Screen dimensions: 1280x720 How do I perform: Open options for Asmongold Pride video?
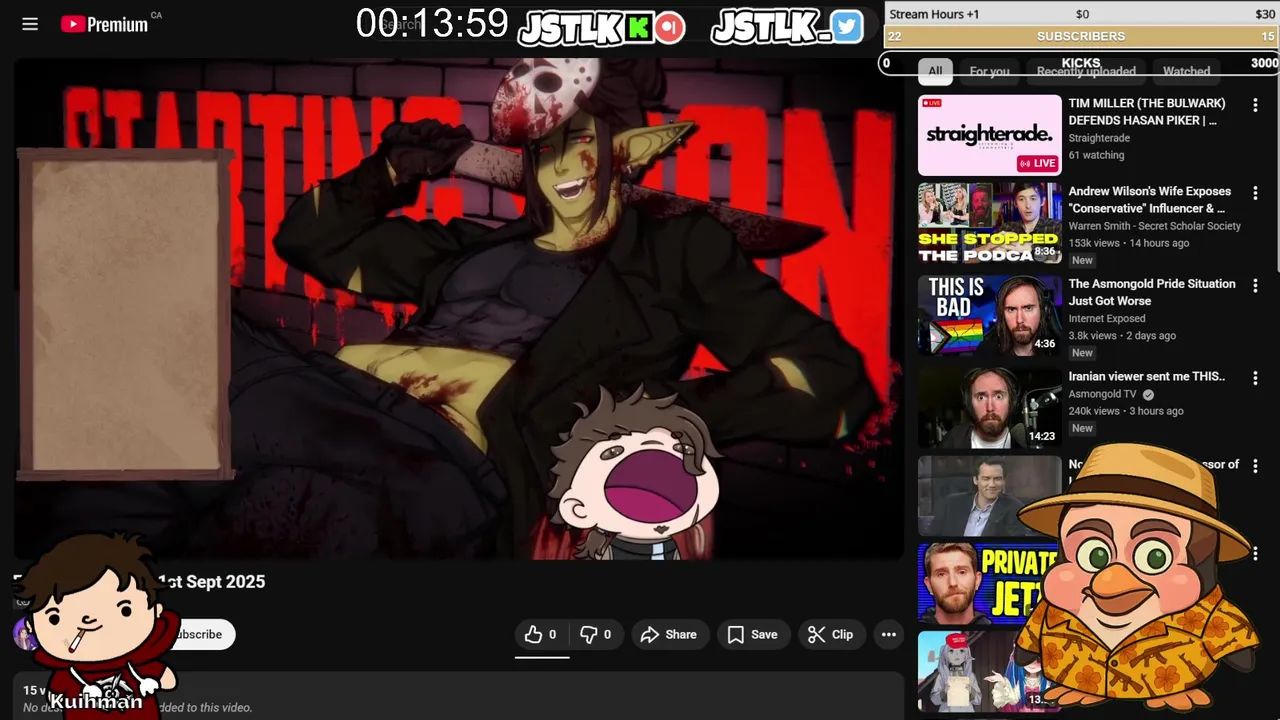[x=1255, y=286]
